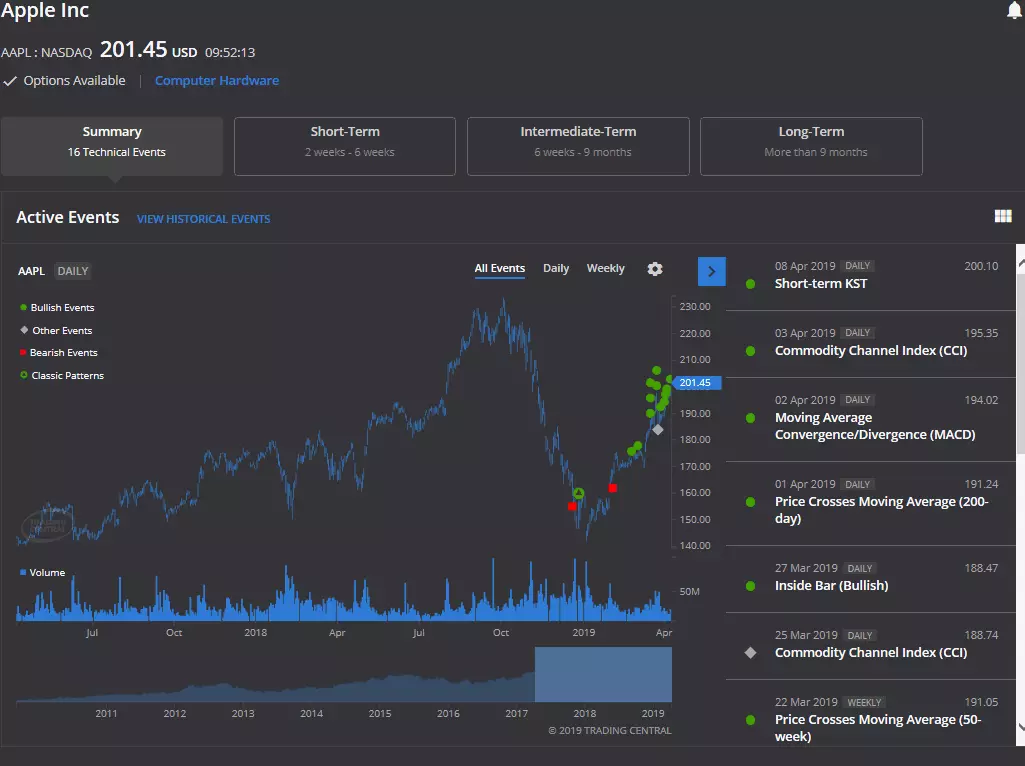The height and width of the screenshot is (766, 1025).
Task: Click the 201.45 current price label
Action: pyautogui.click(x=697, y=383)
